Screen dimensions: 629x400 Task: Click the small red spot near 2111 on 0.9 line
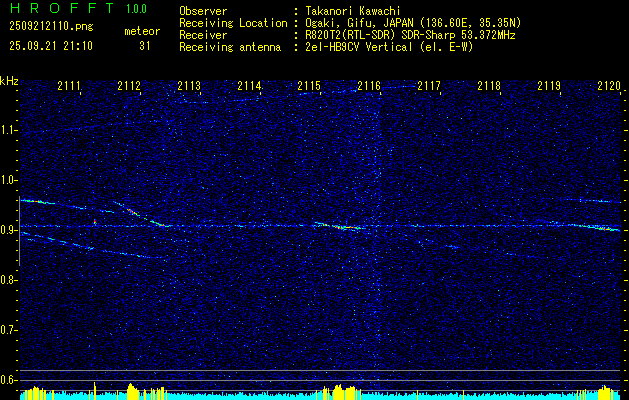(95, 221)
